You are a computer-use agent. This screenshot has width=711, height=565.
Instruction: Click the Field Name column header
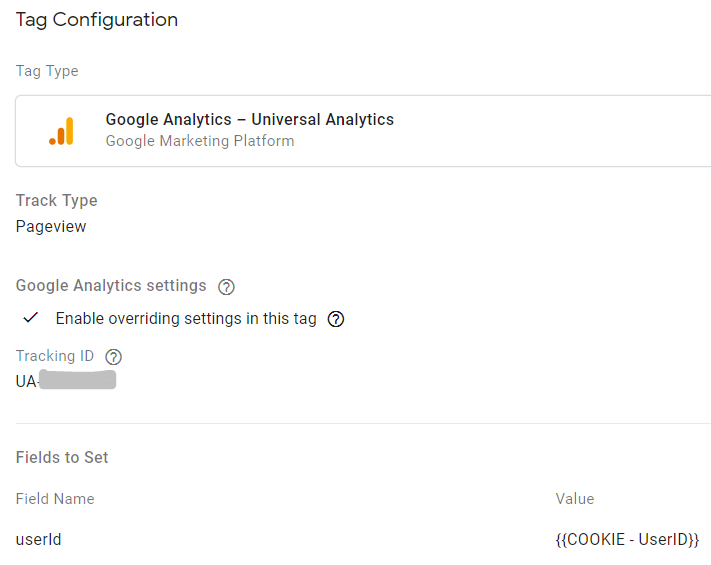[55, 499]
